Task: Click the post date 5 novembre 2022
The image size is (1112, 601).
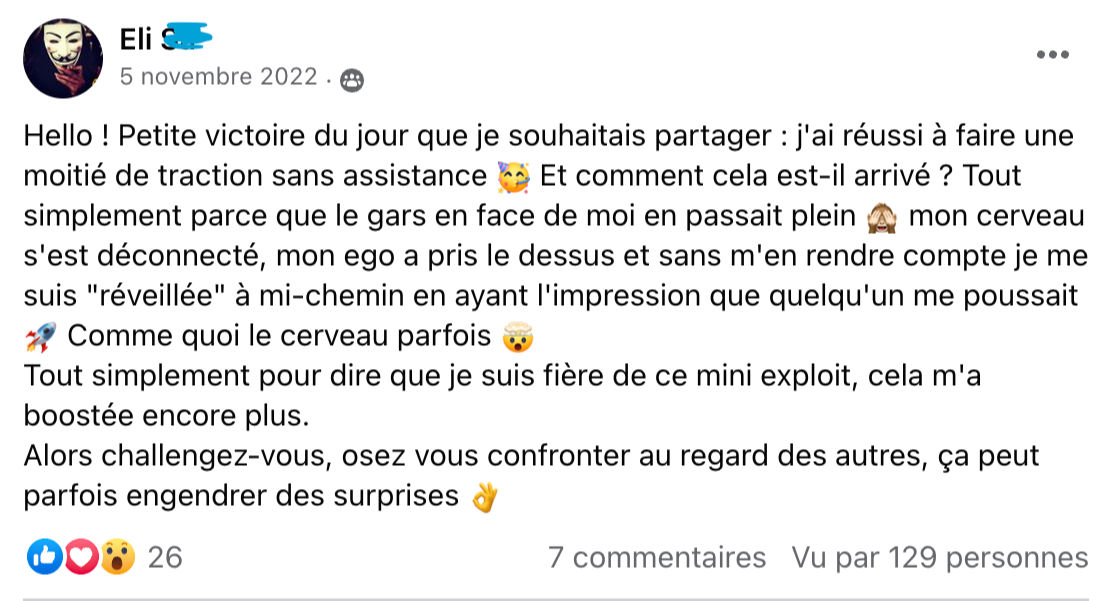Action: coord(218,77)
